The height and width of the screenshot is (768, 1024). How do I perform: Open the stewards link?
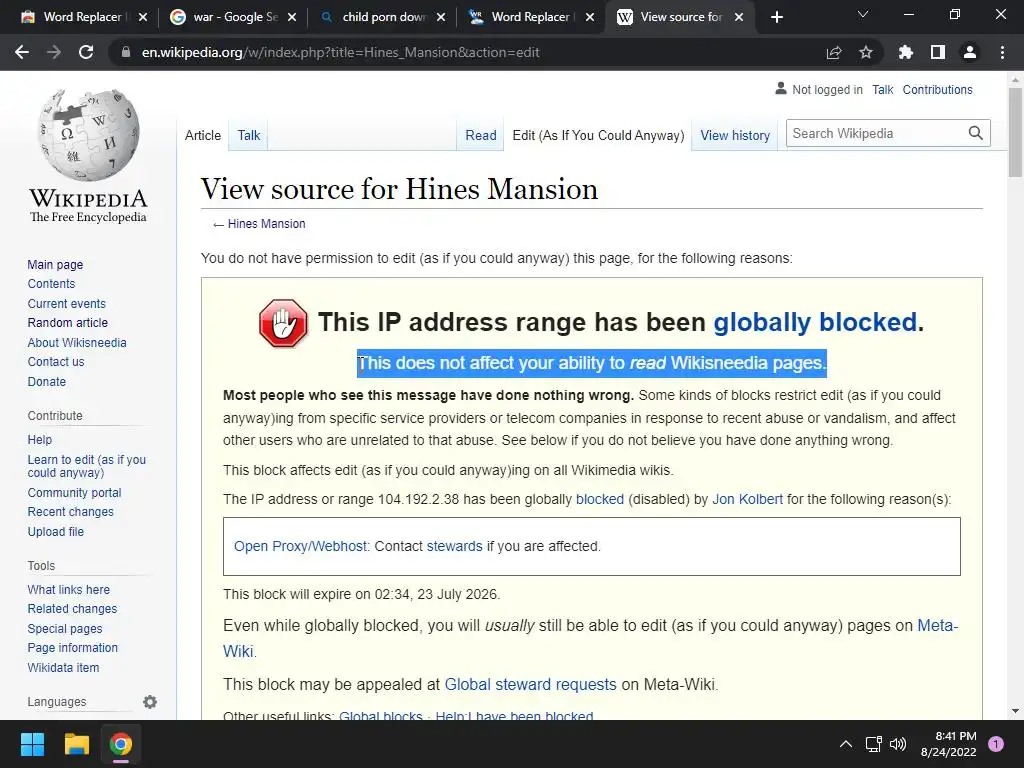click(455, 546)
